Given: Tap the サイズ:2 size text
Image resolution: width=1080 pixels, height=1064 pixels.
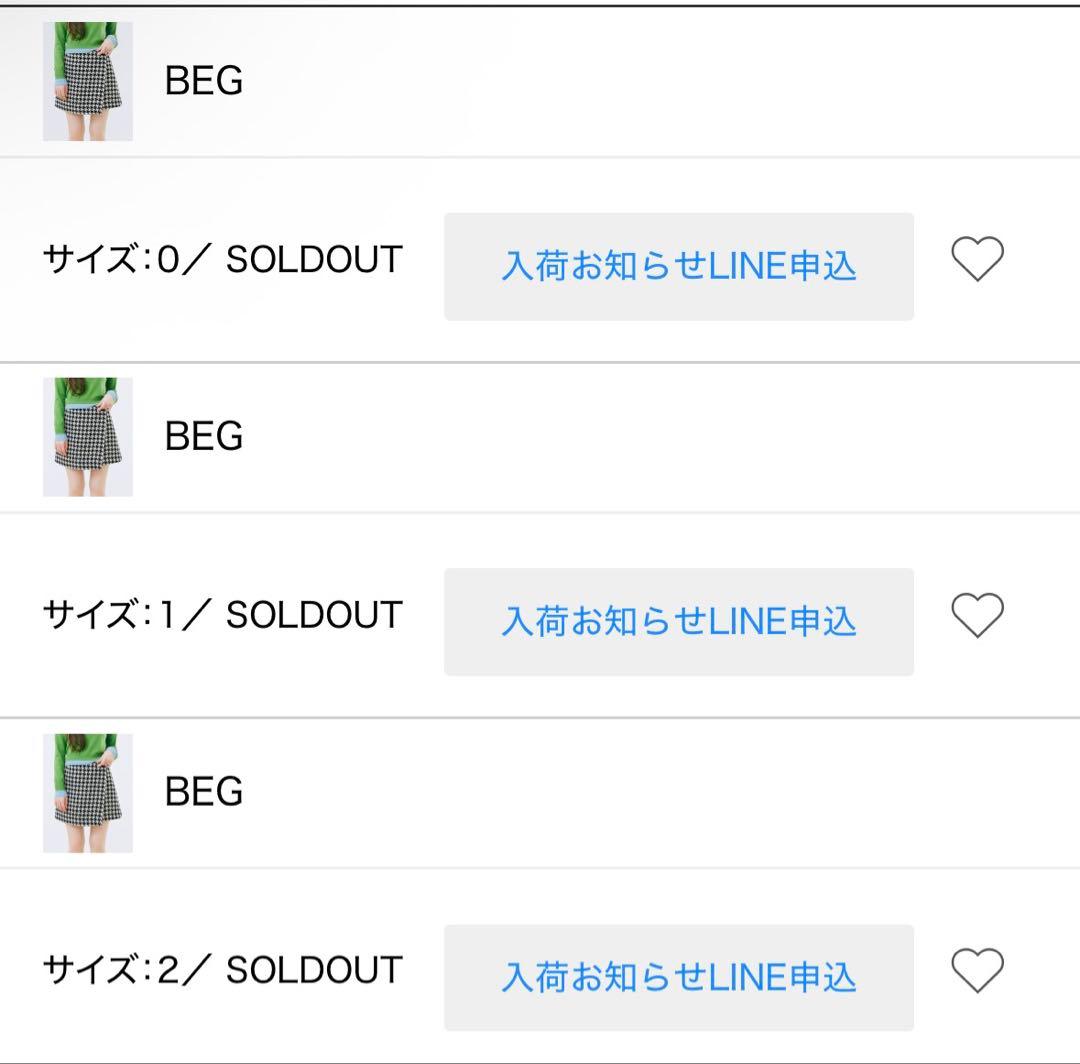Looking at the screenshot, I should (x=110, y=970).
